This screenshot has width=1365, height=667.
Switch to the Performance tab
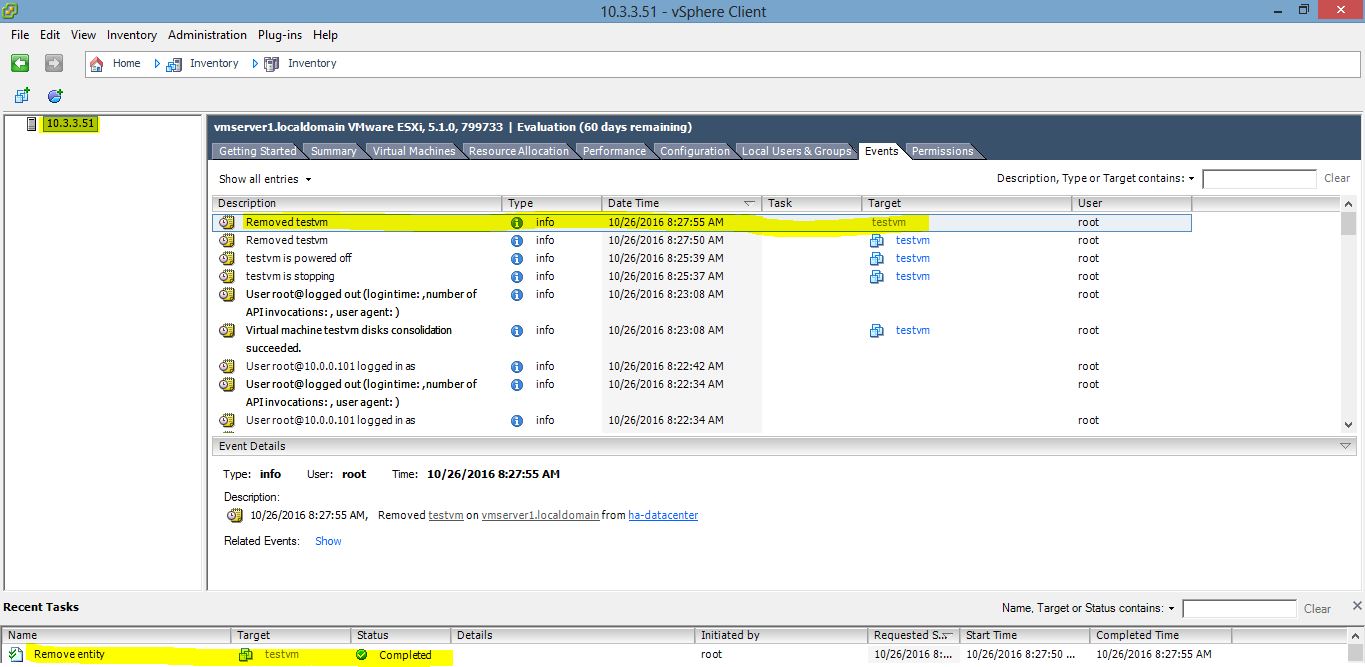coord(614,151)
